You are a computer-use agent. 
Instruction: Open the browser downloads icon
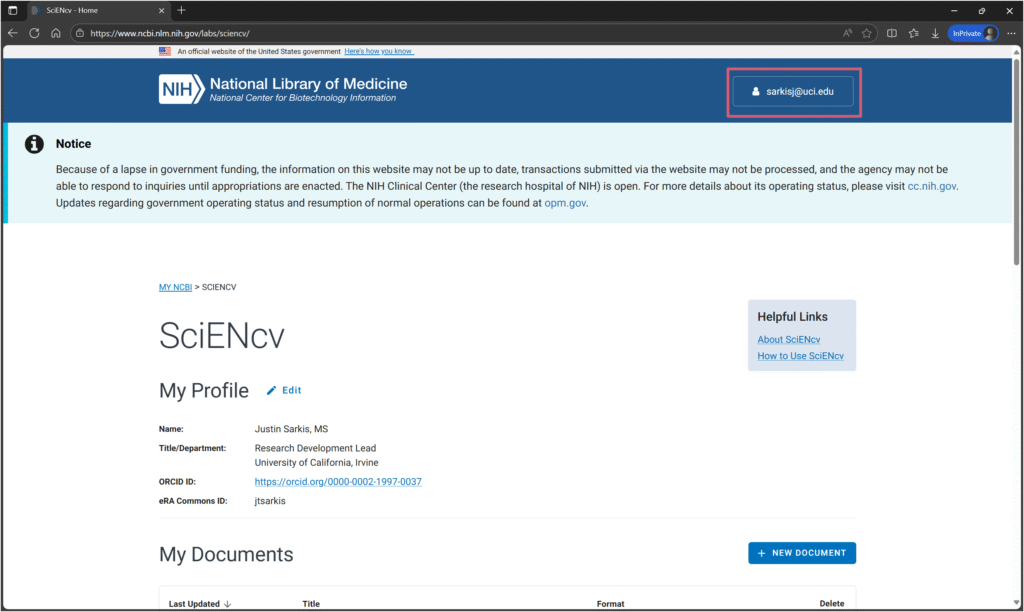coord(935,33)
